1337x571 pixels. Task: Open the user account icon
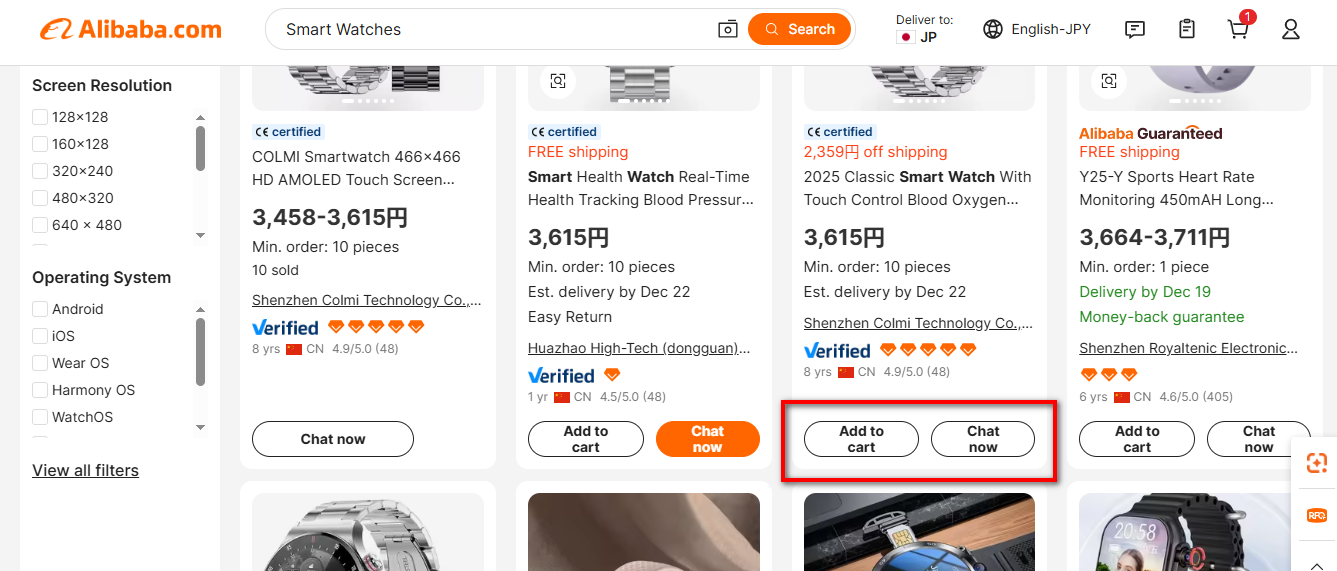coord(1290,29)
